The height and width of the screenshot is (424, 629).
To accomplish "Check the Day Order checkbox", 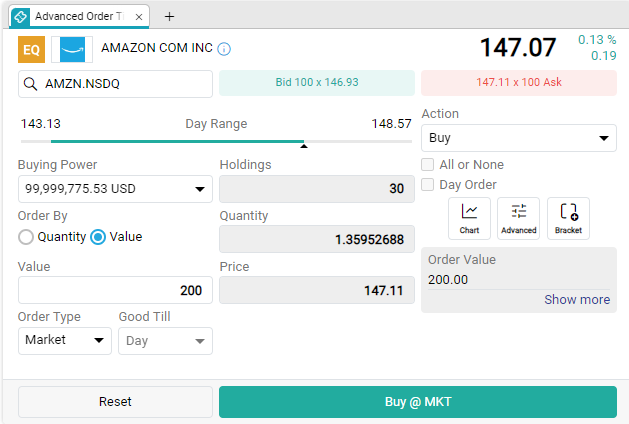I will coord(428,185).
